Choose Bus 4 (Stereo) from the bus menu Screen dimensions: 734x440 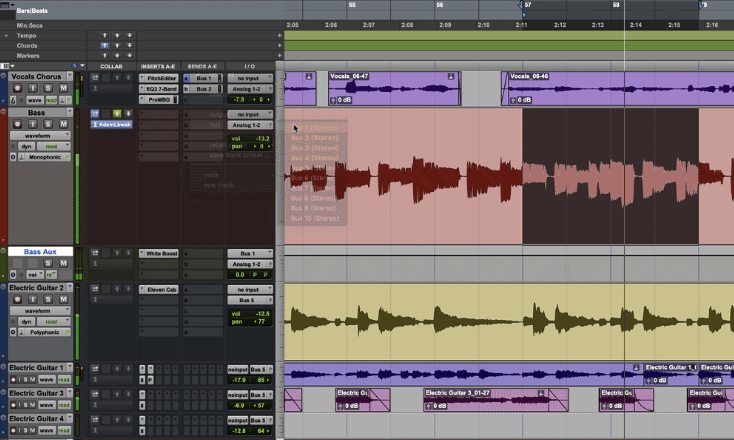click(x=315, y=158)
